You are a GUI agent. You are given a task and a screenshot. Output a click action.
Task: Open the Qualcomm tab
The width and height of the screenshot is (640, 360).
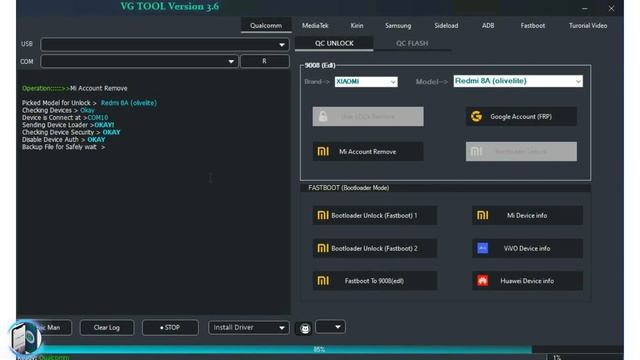coord(266,25)
